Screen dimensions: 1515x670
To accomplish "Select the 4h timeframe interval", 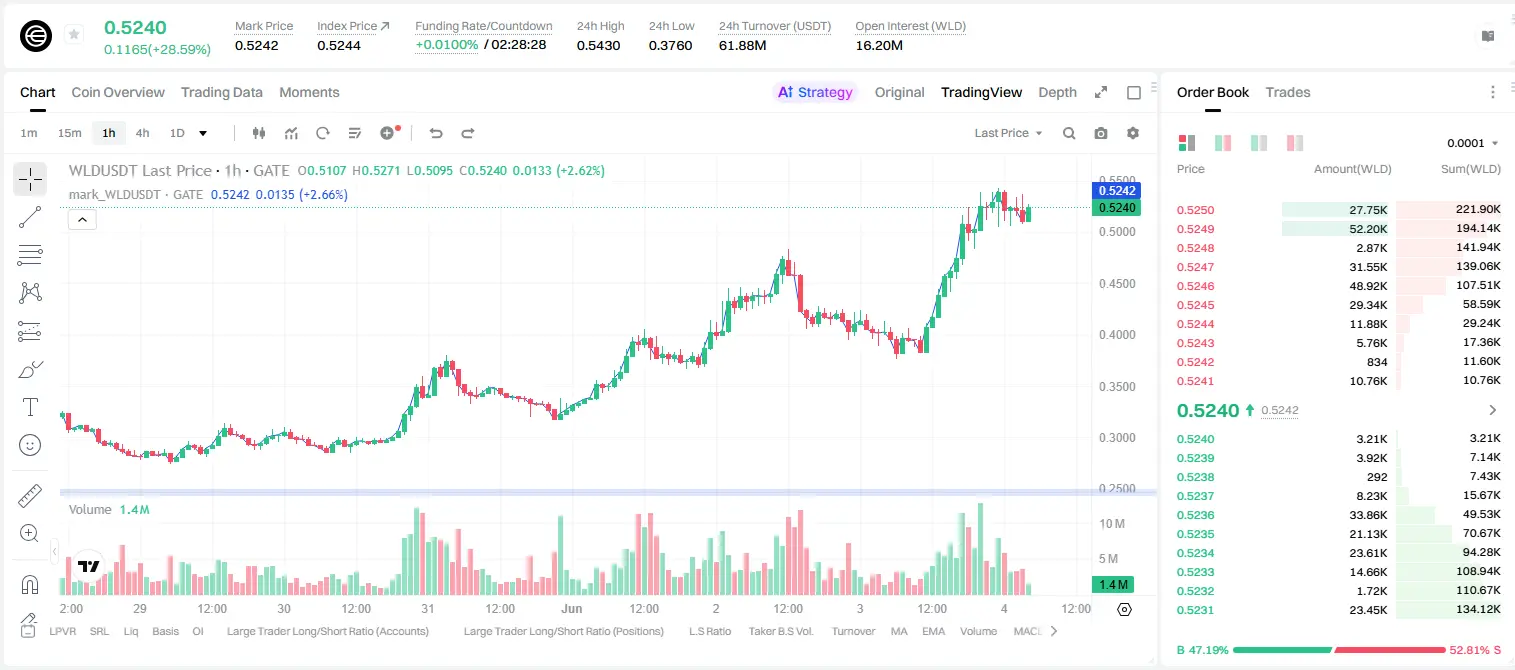I will (142, 133).
